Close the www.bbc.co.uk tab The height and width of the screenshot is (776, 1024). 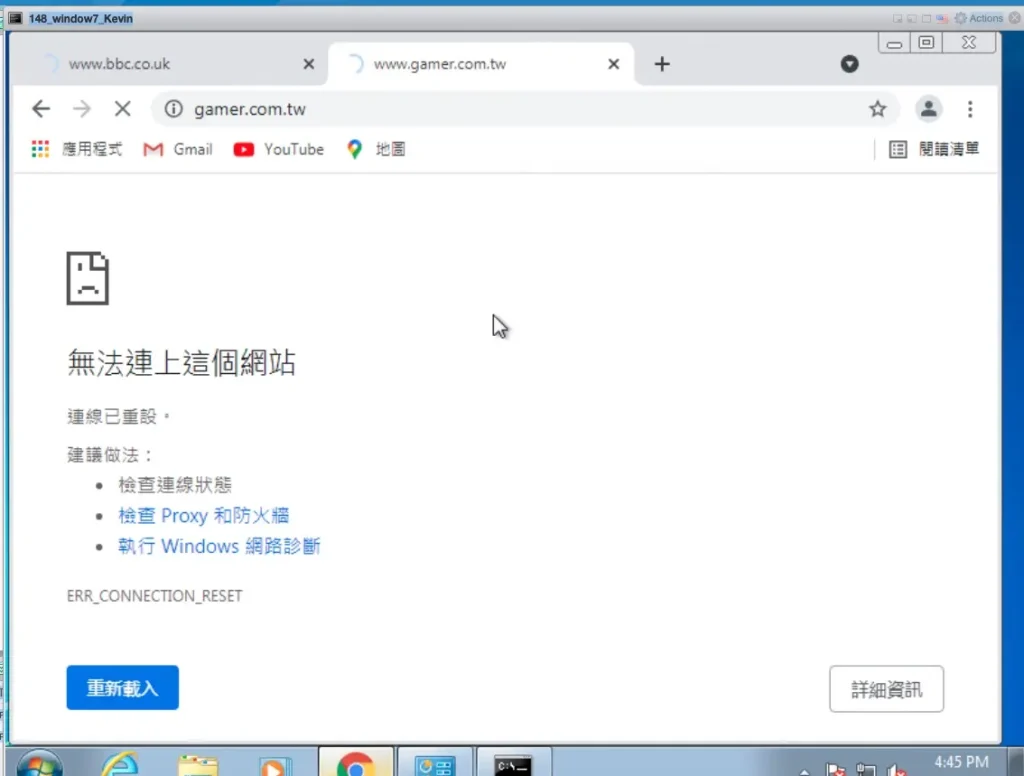[x=308, y=64]
